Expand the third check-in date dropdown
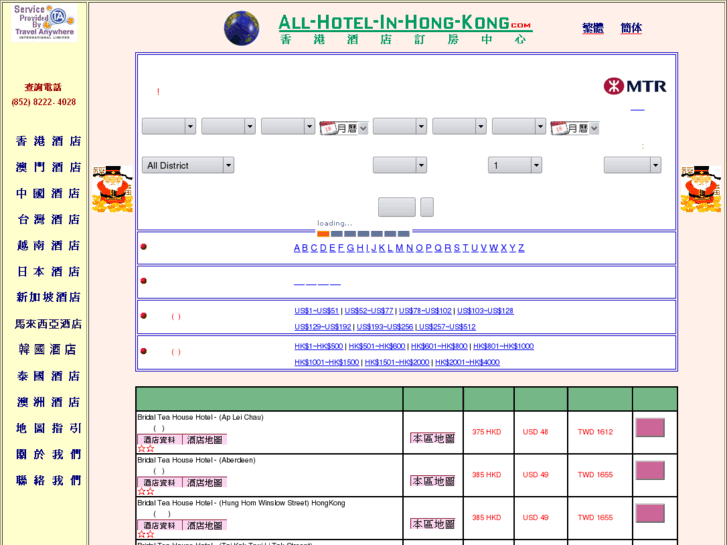 pyautogui.click(x=288, y=126)
